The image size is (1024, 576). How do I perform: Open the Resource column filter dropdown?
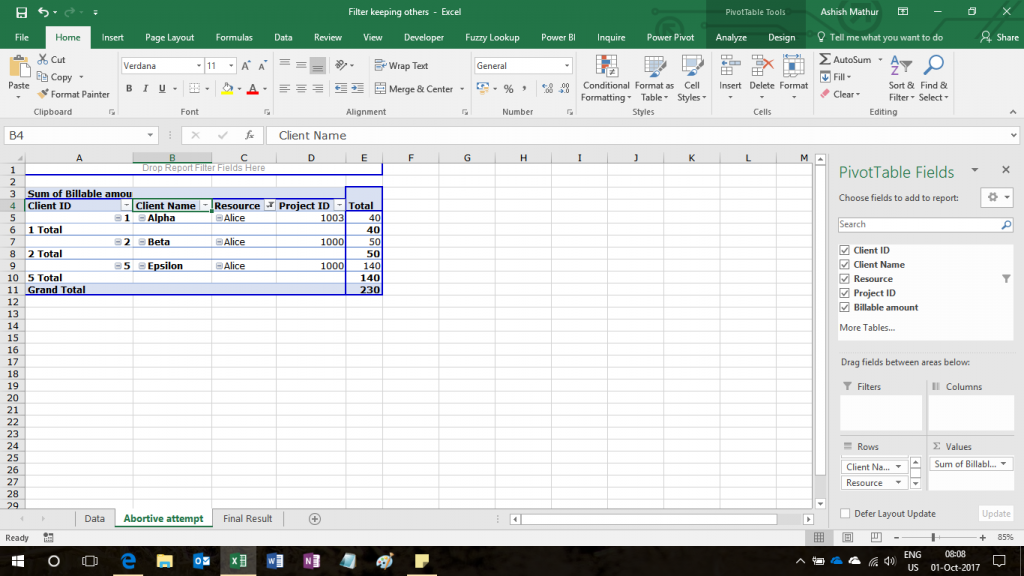coord(270,206)
